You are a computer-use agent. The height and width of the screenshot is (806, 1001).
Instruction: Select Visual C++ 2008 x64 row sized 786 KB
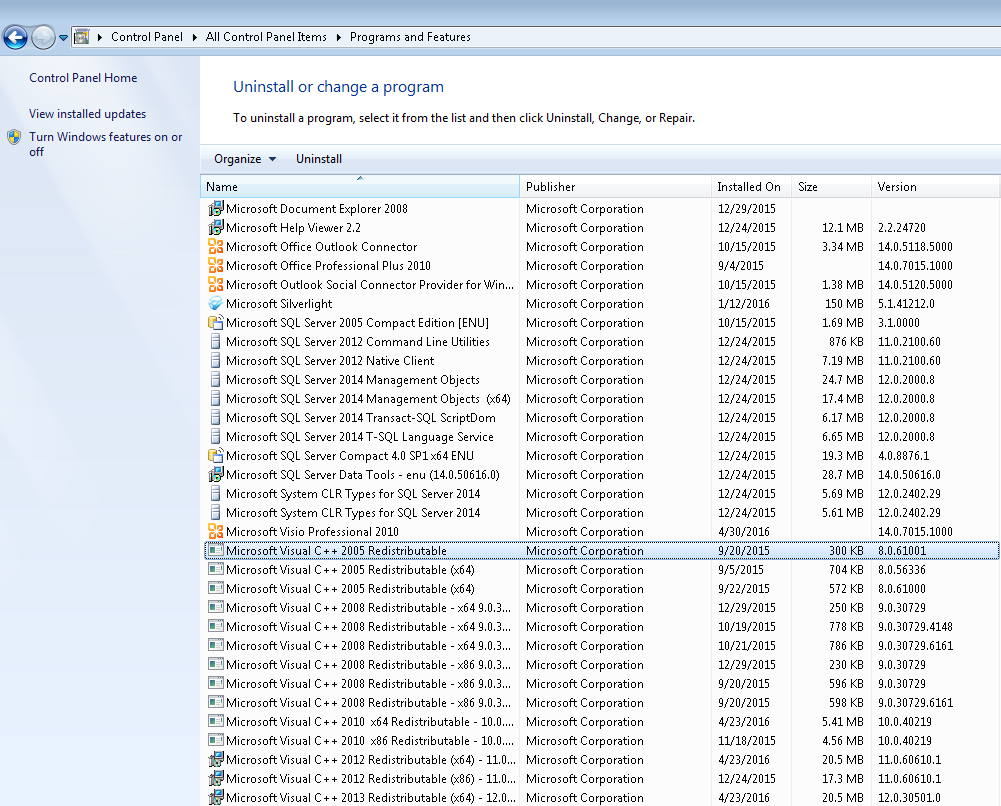pos(600,646)
